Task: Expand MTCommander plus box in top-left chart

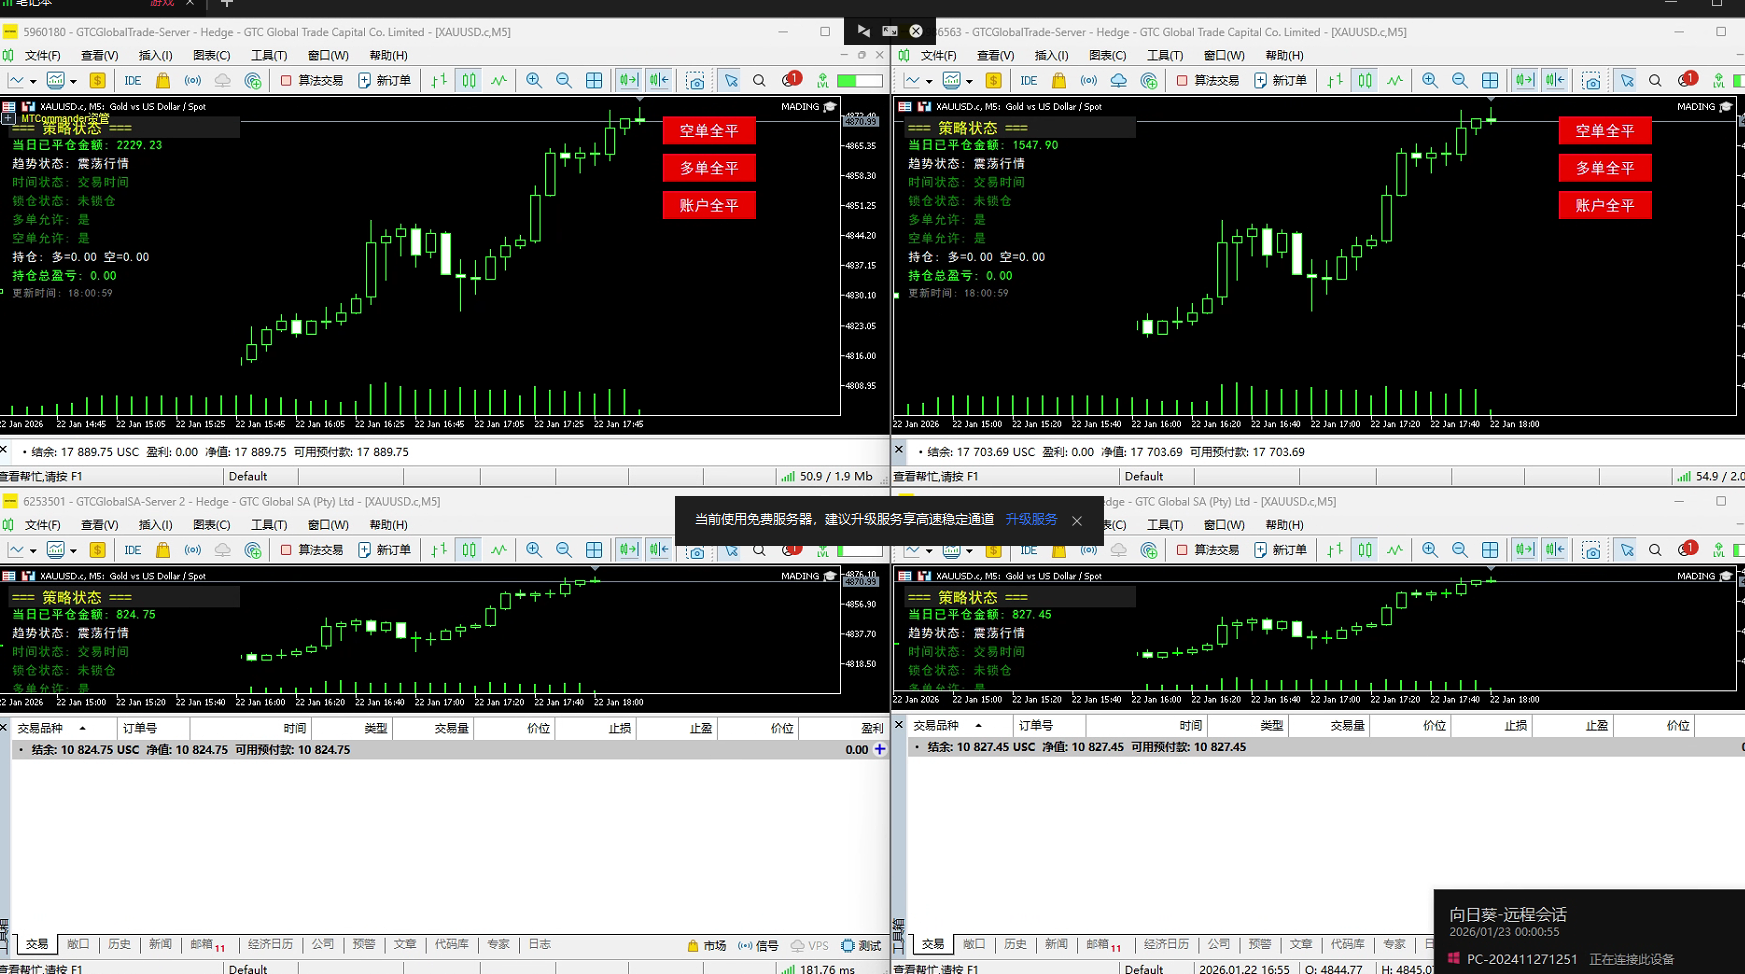Action: [8, 118]
